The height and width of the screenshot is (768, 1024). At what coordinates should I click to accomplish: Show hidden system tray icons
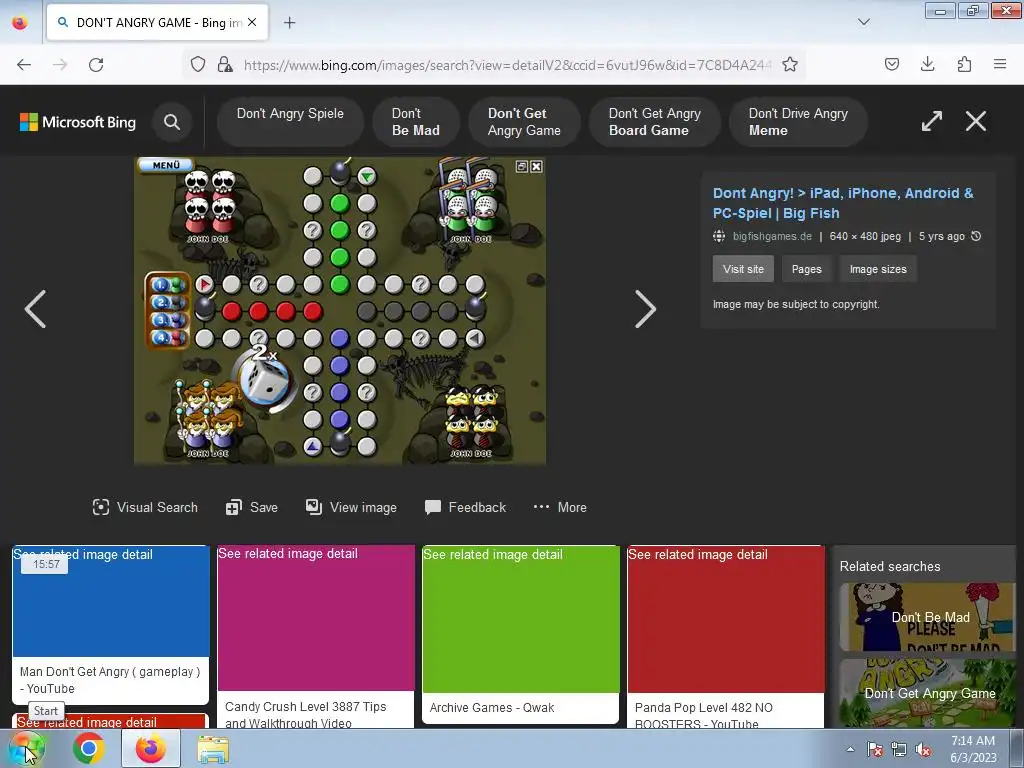click(x=850, y=750)
